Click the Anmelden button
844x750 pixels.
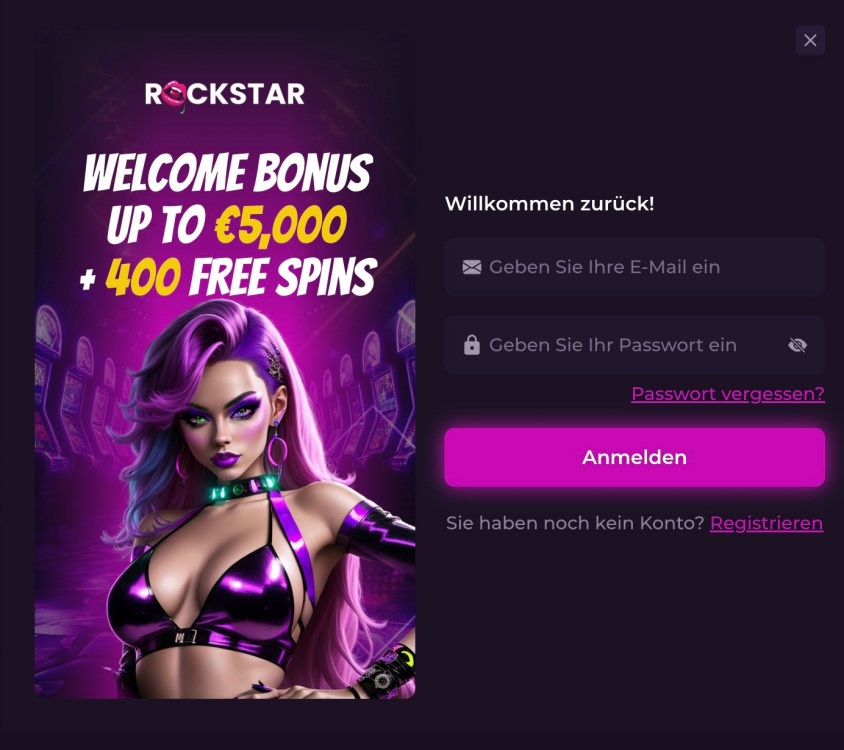(x=634, y=458)
